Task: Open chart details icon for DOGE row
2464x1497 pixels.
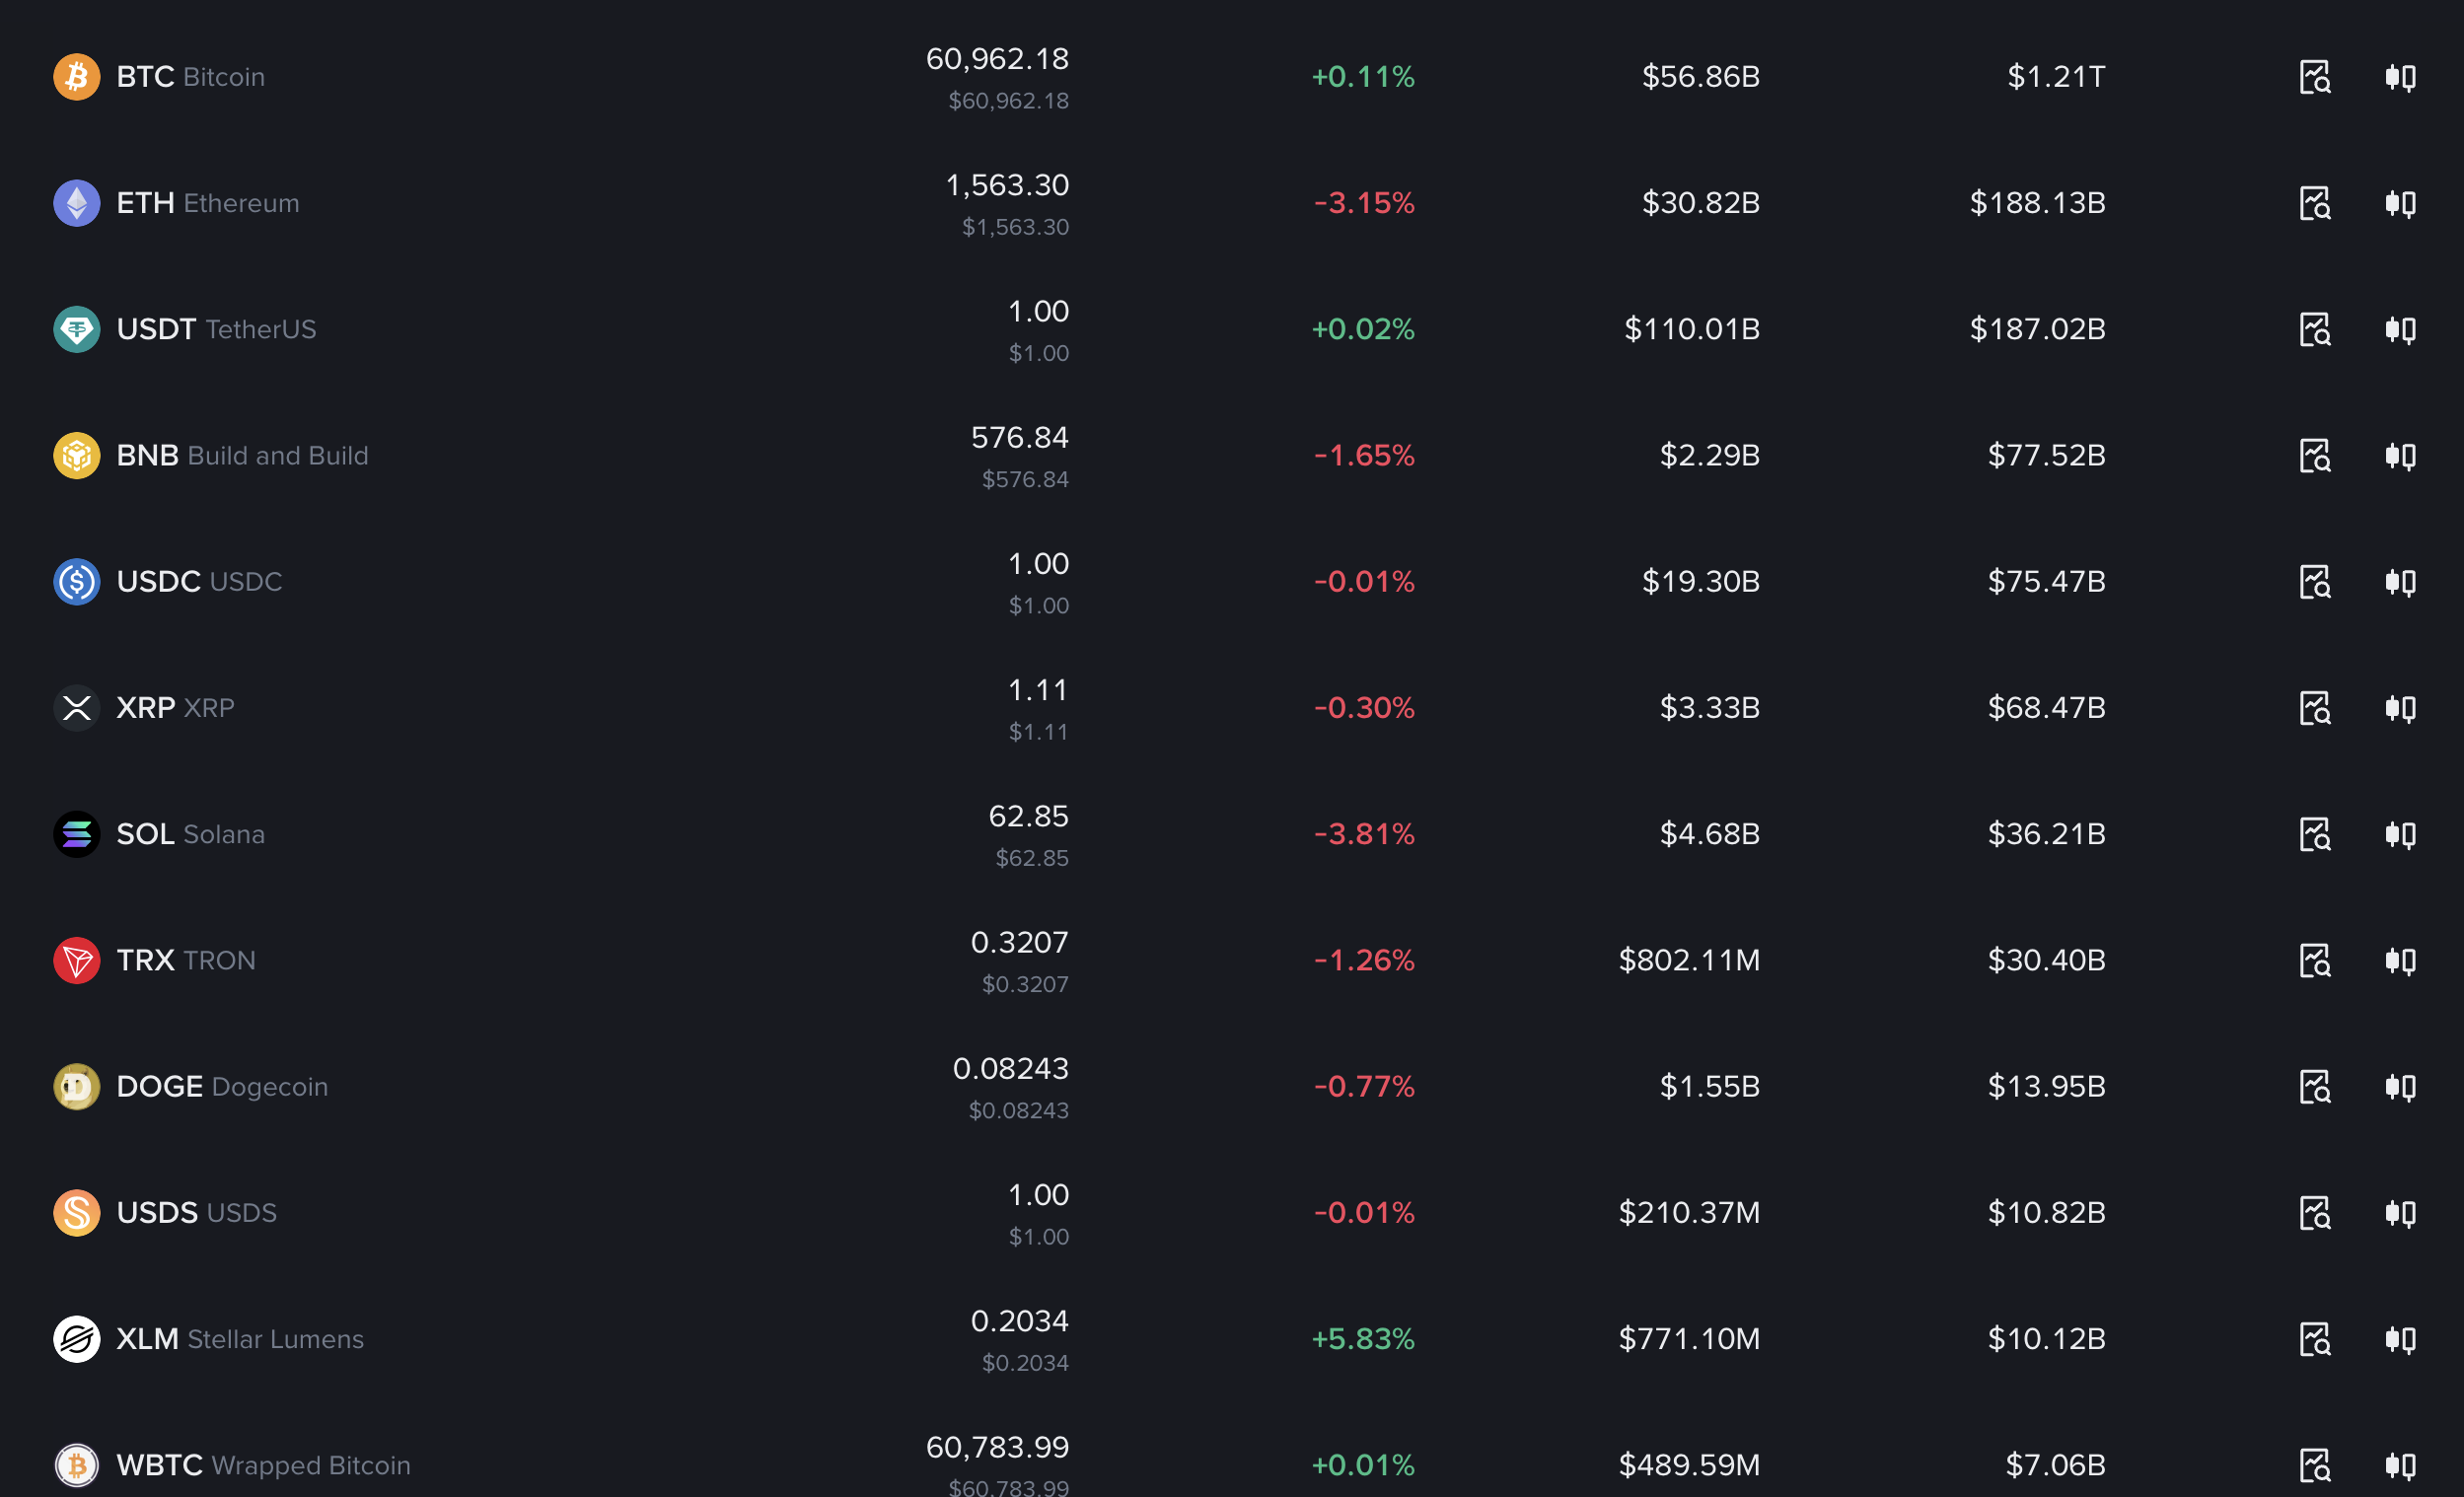Action: [2315, 1086]
